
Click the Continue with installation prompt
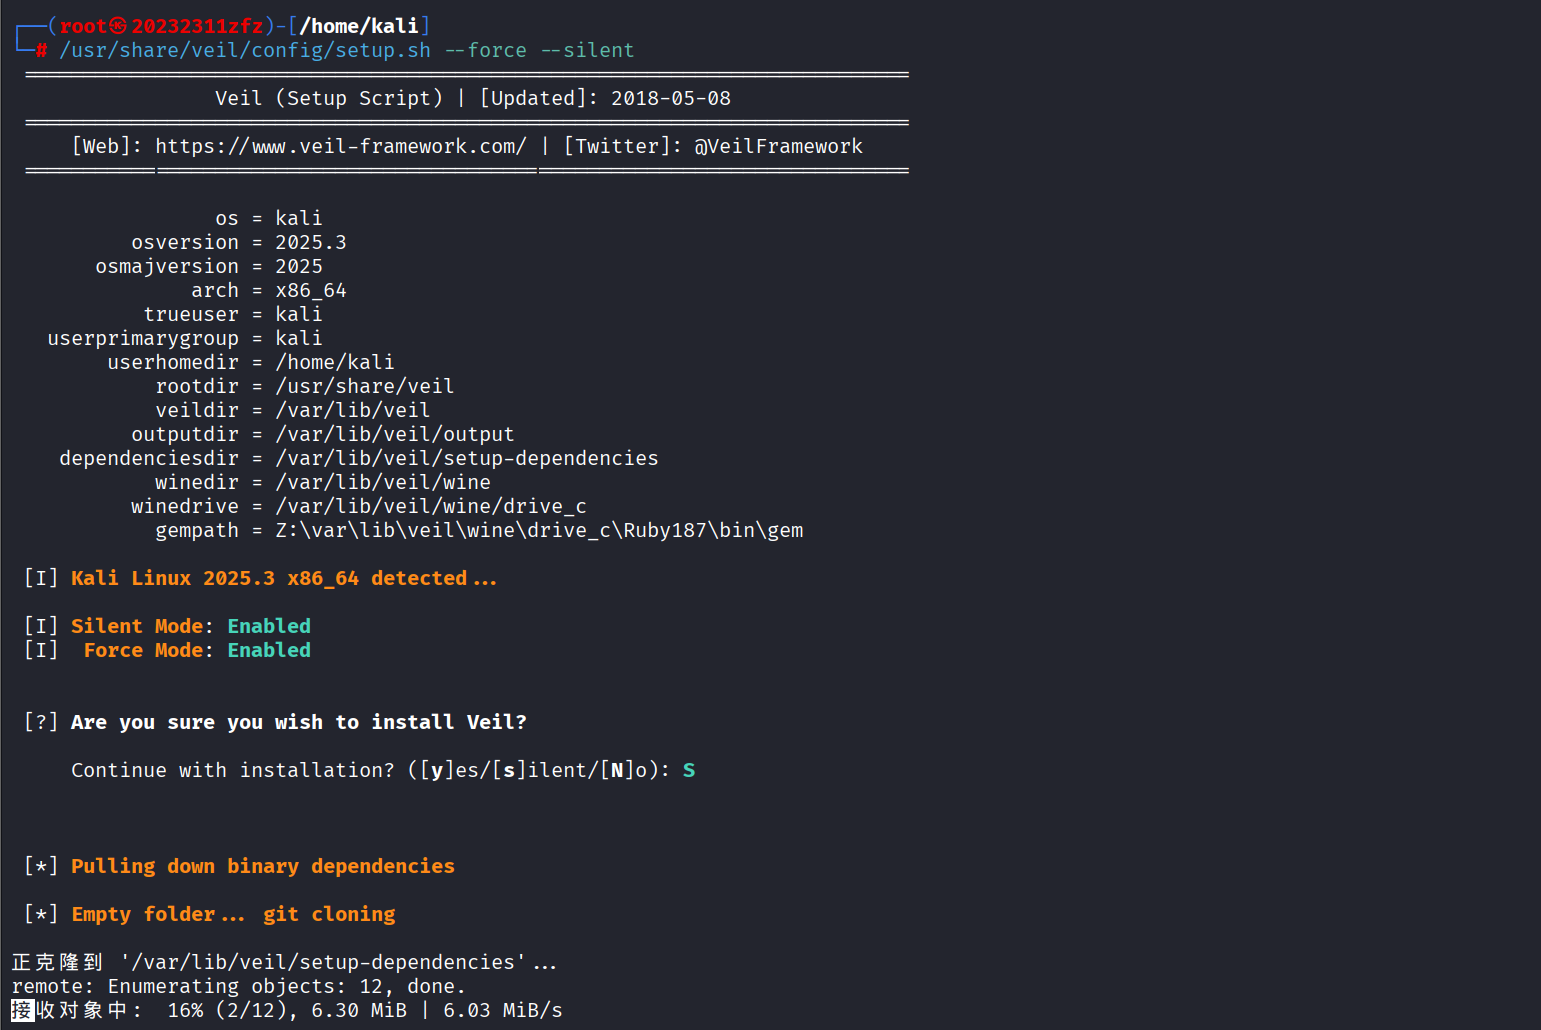pyautogui.click(x=371, y=770)
